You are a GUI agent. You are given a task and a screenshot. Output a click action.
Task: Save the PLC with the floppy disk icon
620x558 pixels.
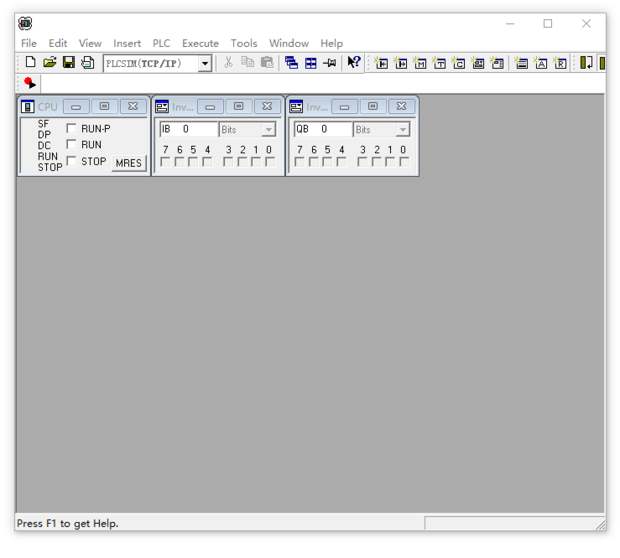coord(68,63)
